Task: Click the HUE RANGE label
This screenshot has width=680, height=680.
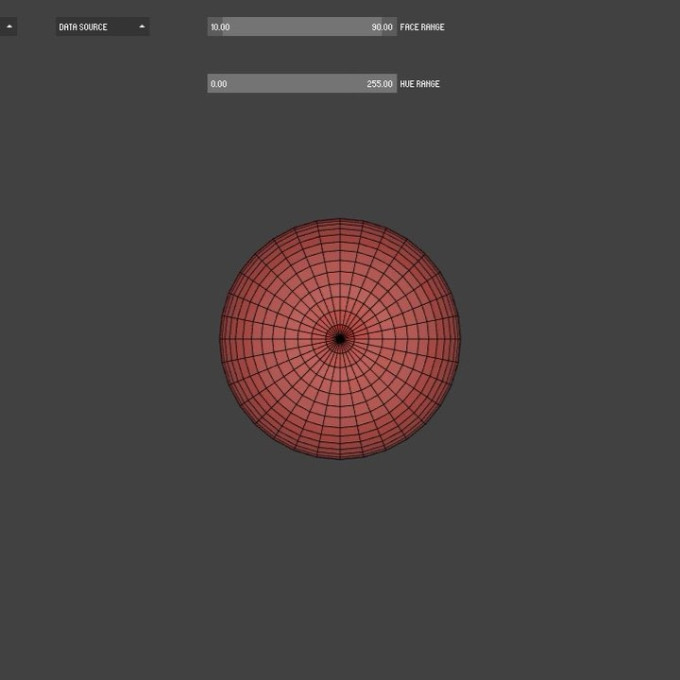Action: point(420,84)
